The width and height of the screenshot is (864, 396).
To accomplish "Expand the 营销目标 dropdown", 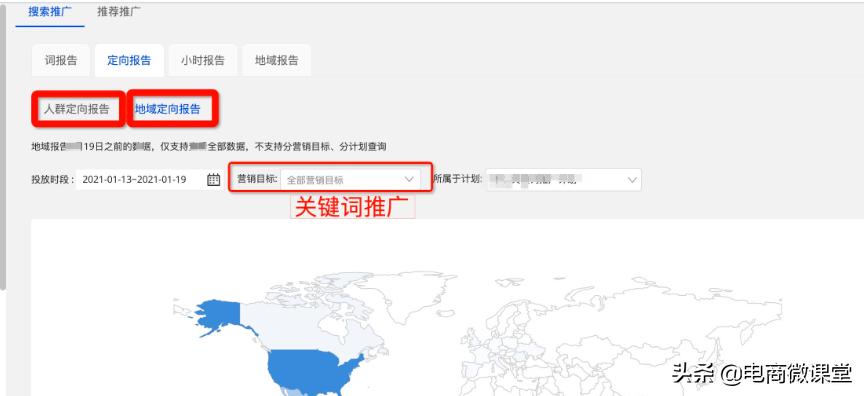I will click(x=350, y=180).
